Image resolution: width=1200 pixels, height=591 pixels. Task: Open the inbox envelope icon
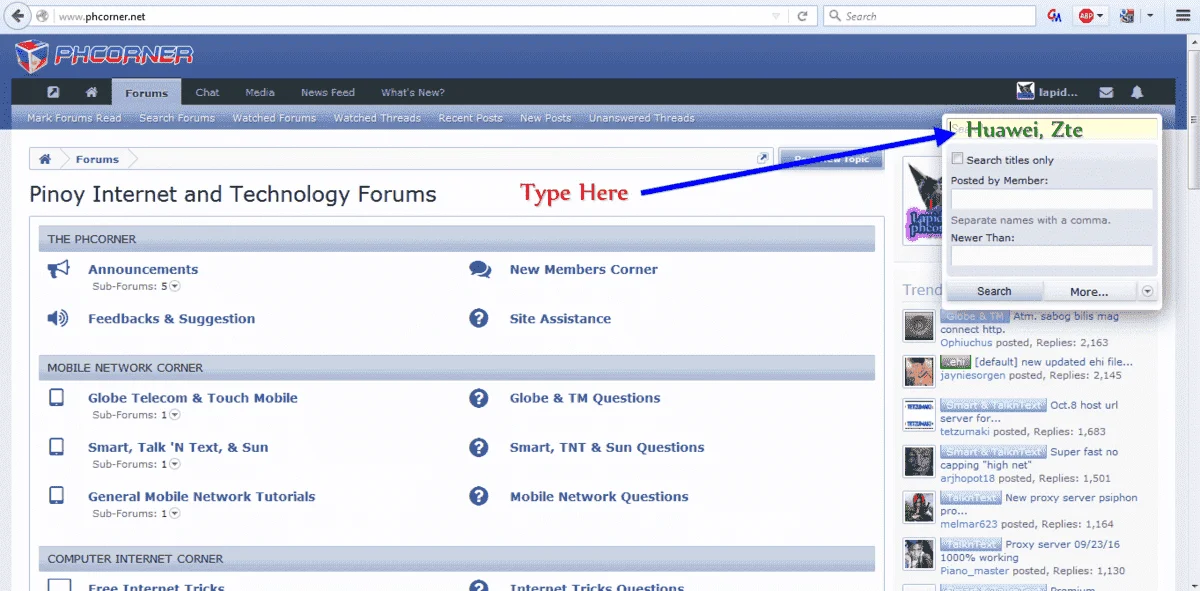pyautogui.click(x=1106, y=92)
